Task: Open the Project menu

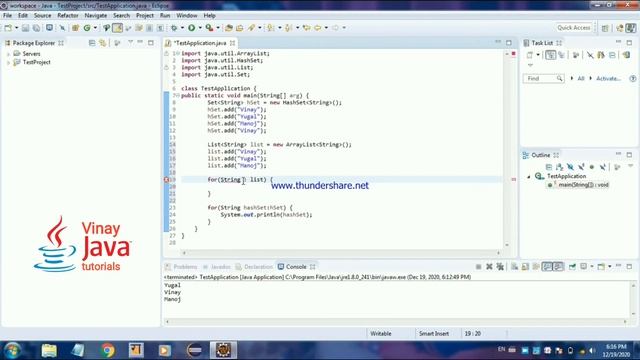Action: pyautogui.click(x=144, y=16)
